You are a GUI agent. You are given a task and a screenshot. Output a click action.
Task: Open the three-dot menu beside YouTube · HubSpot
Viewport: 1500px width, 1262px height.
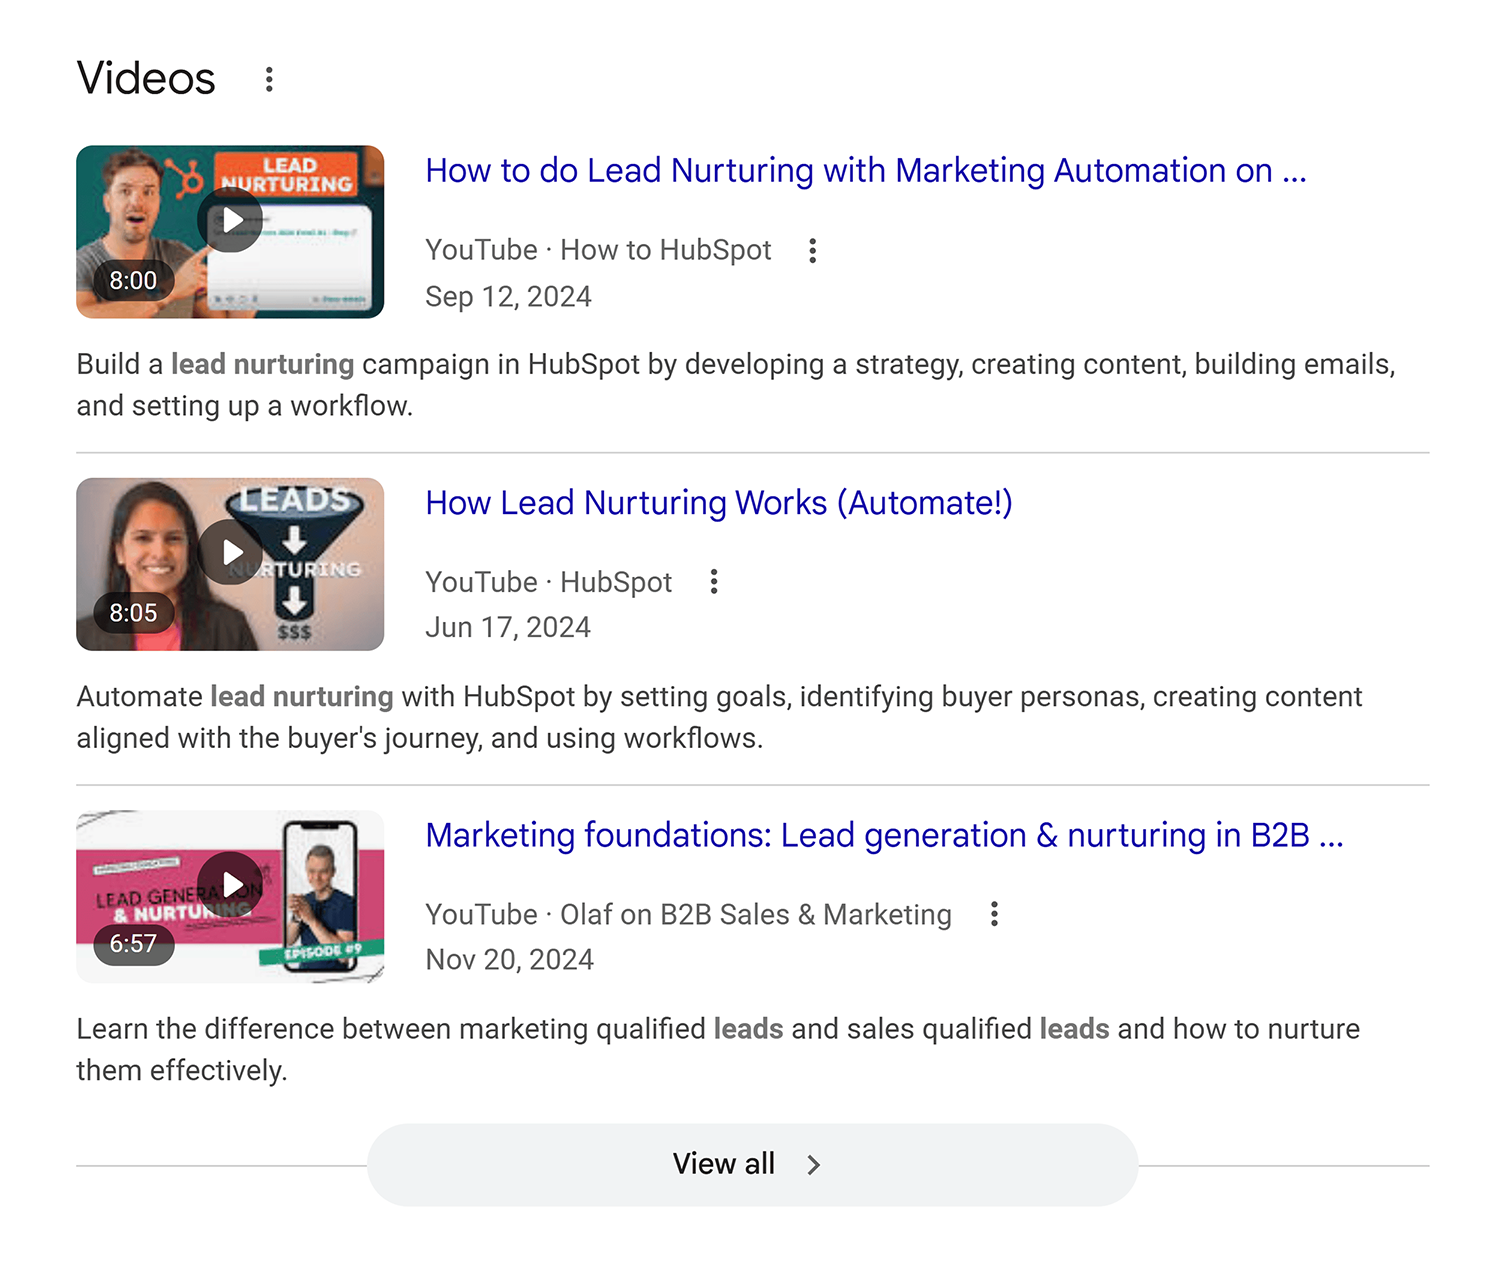pyautogui.click(x=714, y=582)
